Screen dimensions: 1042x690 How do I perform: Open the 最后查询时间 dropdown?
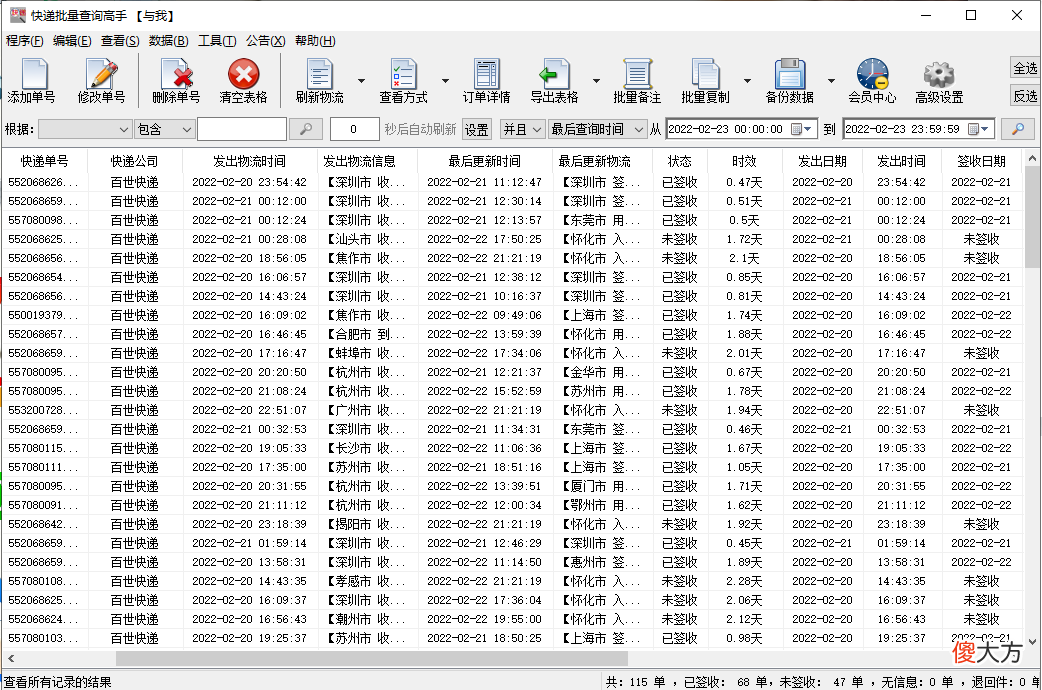click(597, 129)
